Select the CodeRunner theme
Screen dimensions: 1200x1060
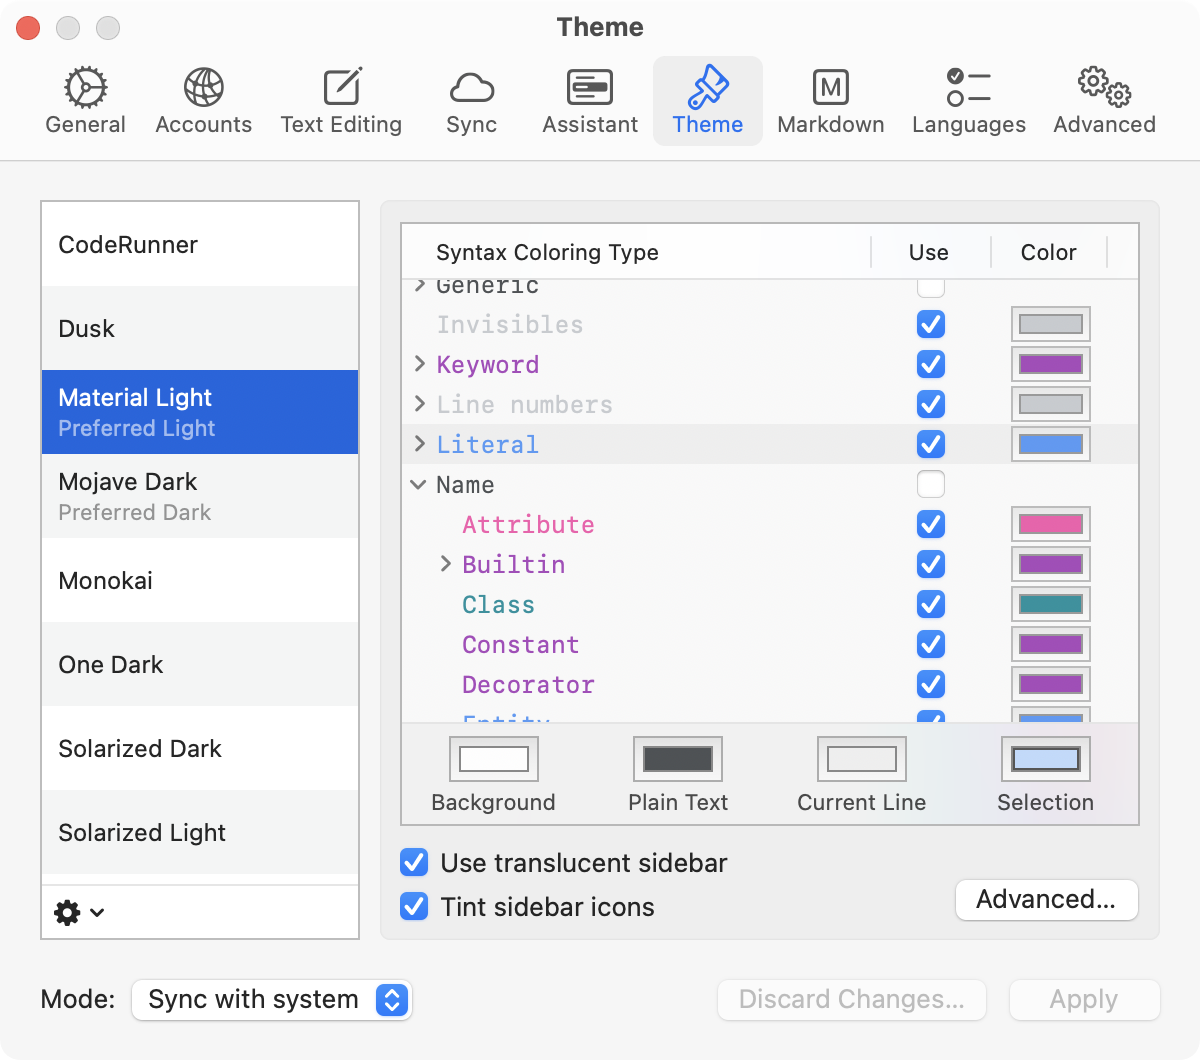[200, 245]
